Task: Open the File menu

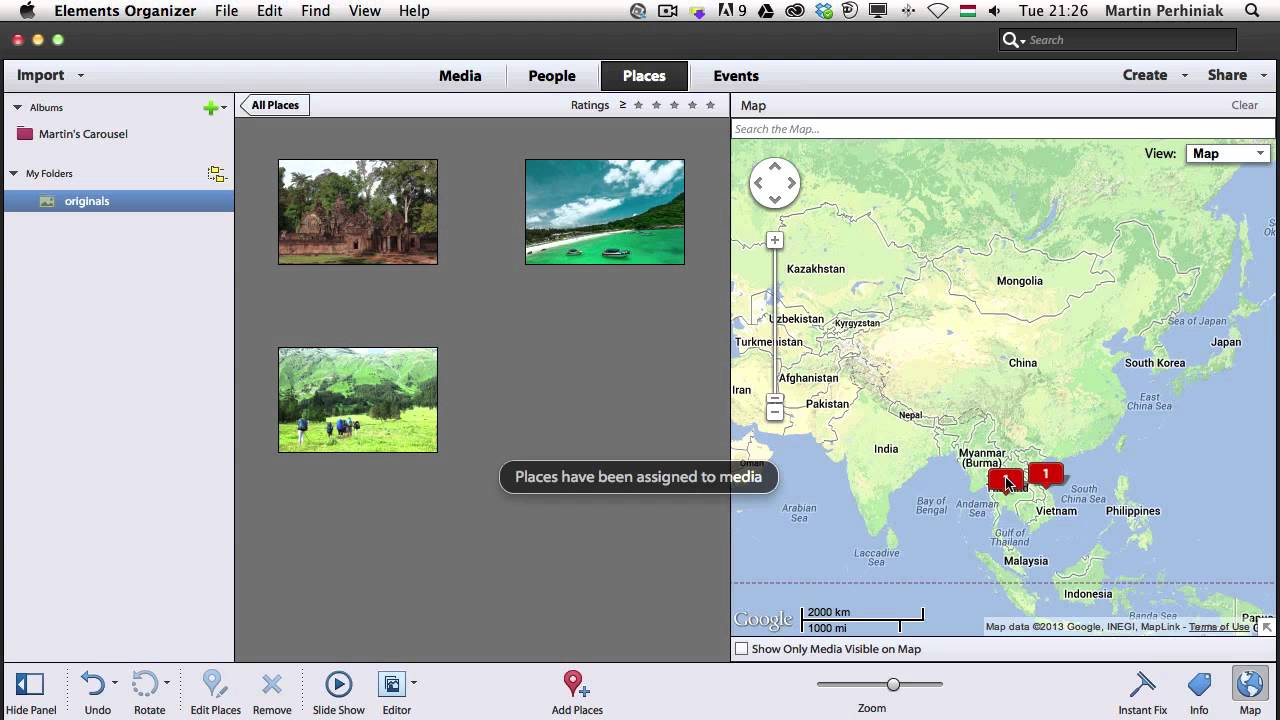Action: 226,11
